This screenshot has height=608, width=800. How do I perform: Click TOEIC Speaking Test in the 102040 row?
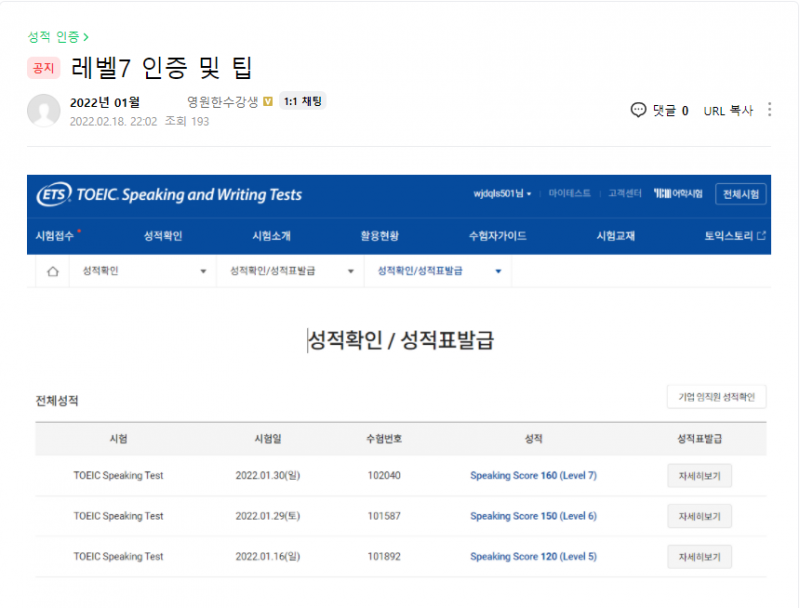click(x=118, y=475)
